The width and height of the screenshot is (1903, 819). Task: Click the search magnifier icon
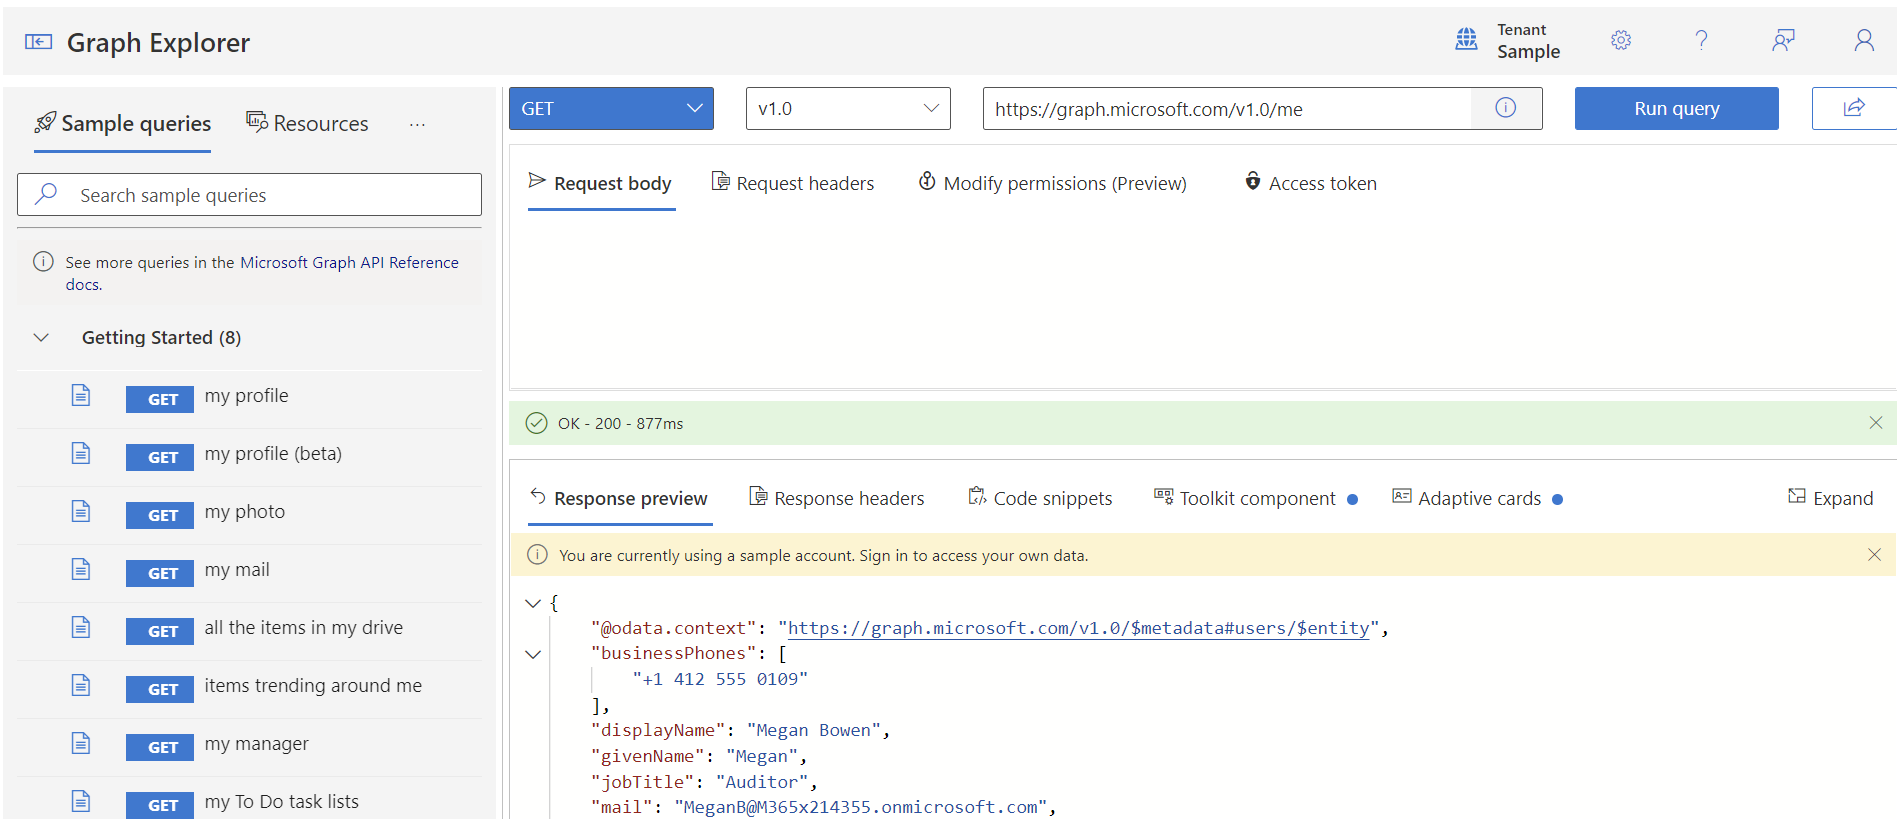coord(46,194)
